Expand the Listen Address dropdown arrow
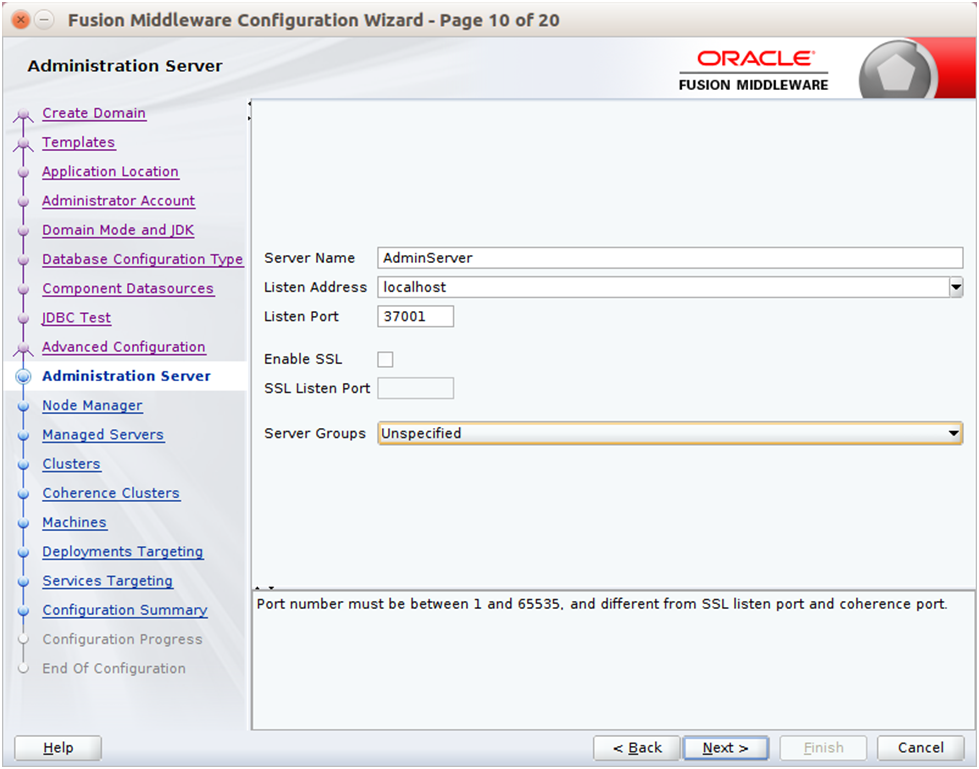The width and height of the screenshot is (979, 769). point(956,287)
